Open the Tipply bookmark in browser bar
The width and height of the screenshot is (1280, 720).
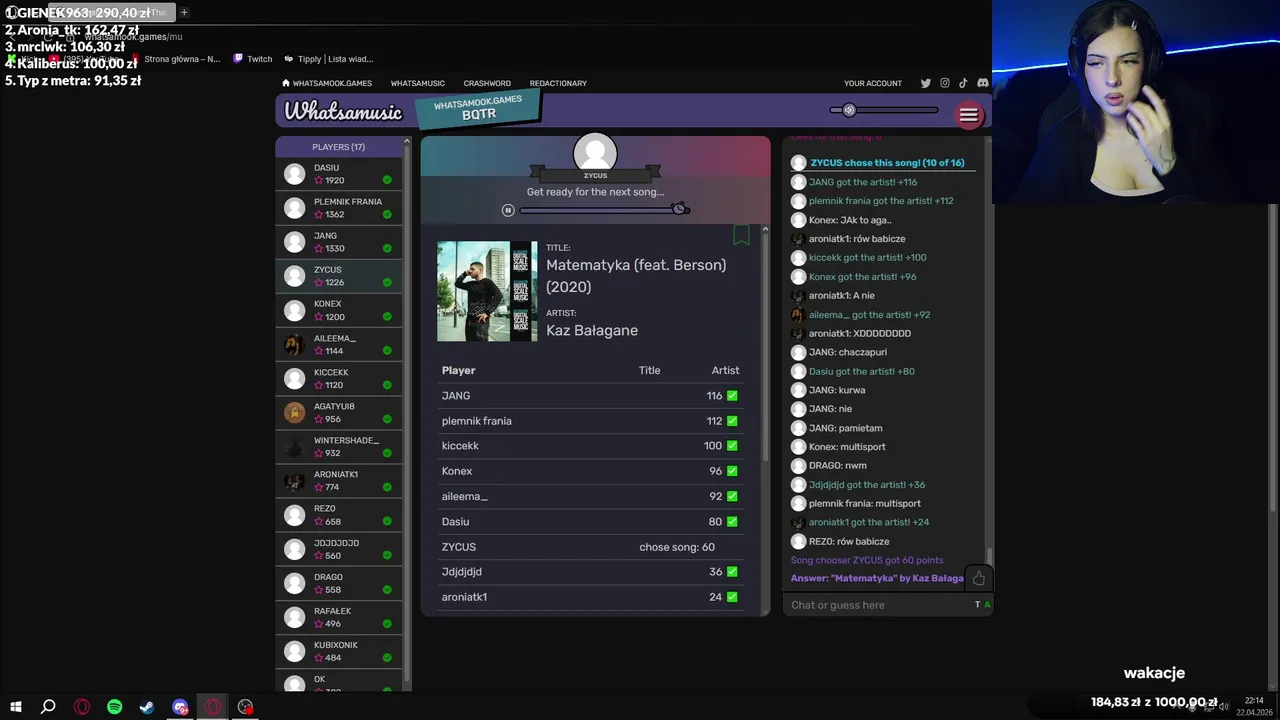tap(329, 59)
